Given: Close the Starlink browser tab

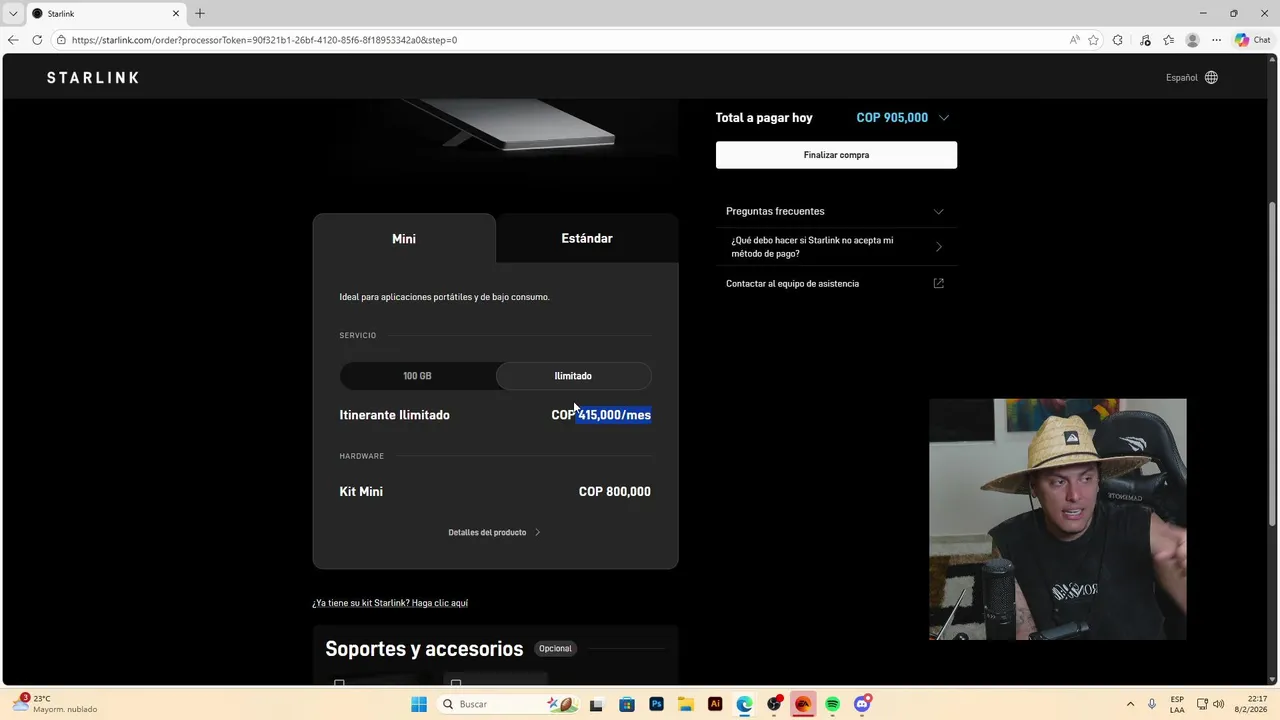Looking at the screenshot, I should click(176, 13).
